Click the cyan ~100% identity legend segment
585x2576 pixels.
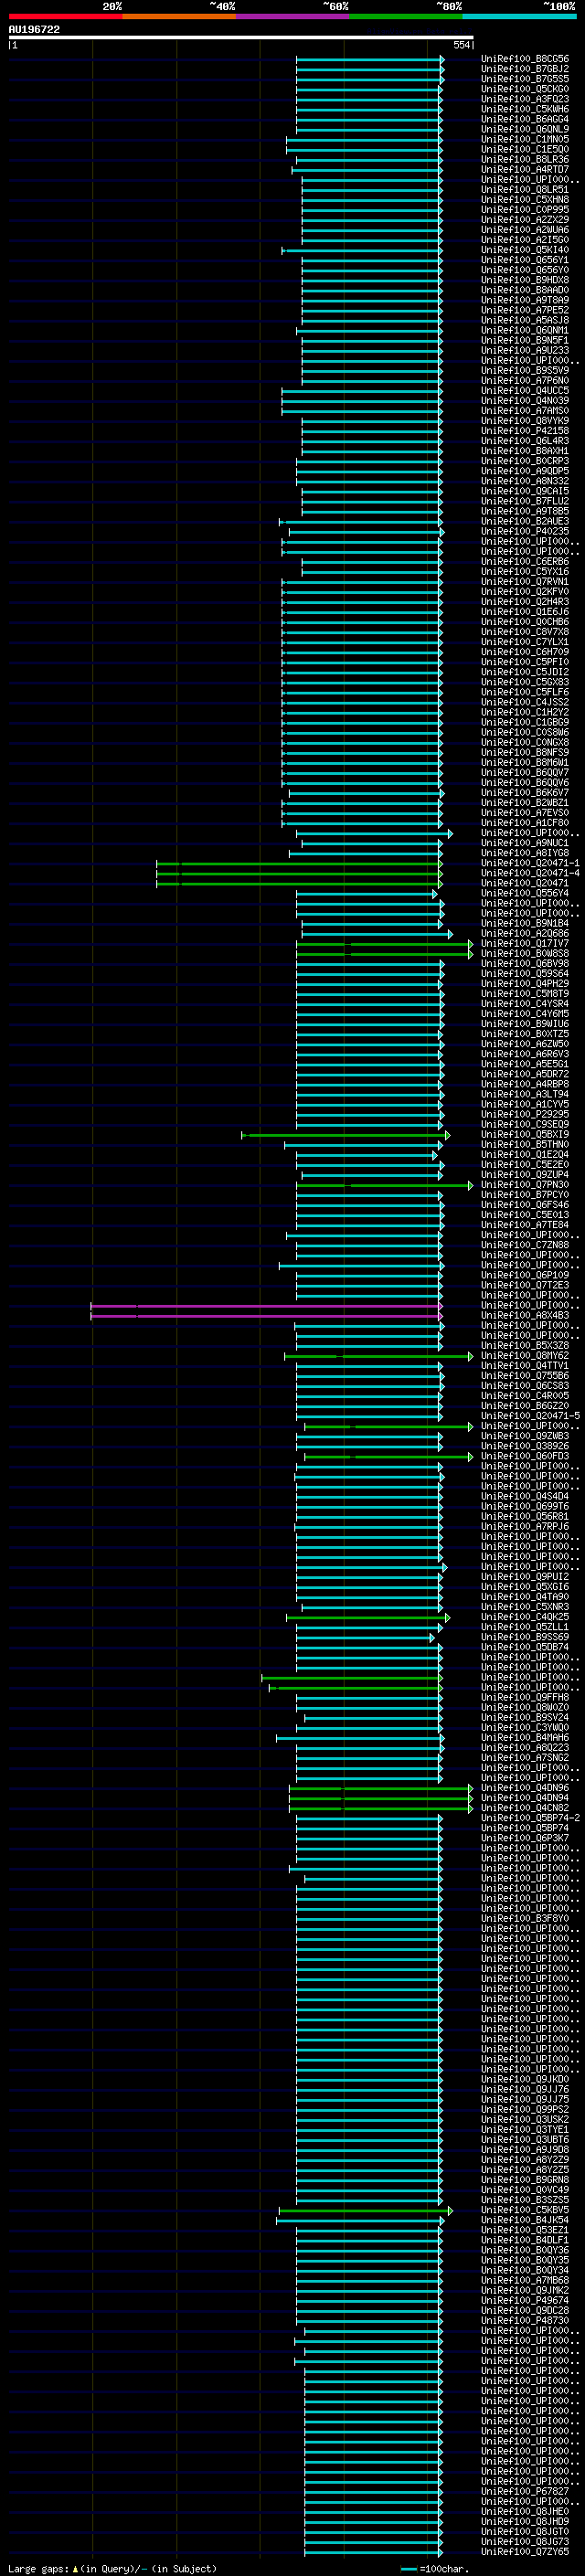click(519, 16)
